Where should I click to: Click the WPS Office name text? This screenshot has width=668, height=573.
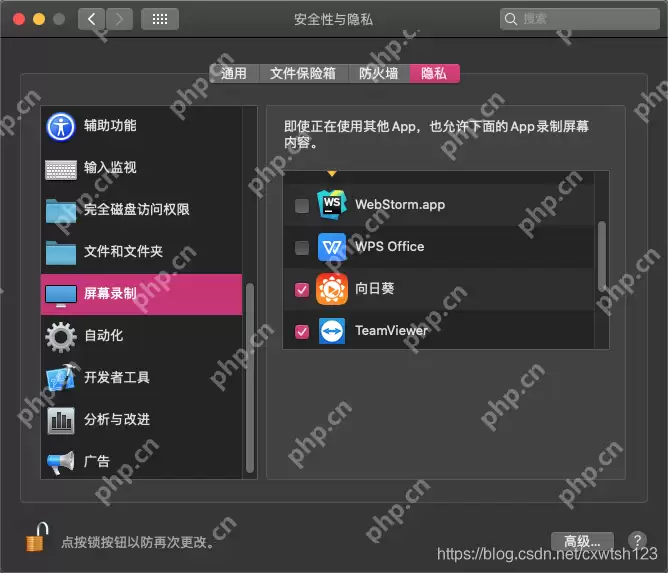coord(389,247)
